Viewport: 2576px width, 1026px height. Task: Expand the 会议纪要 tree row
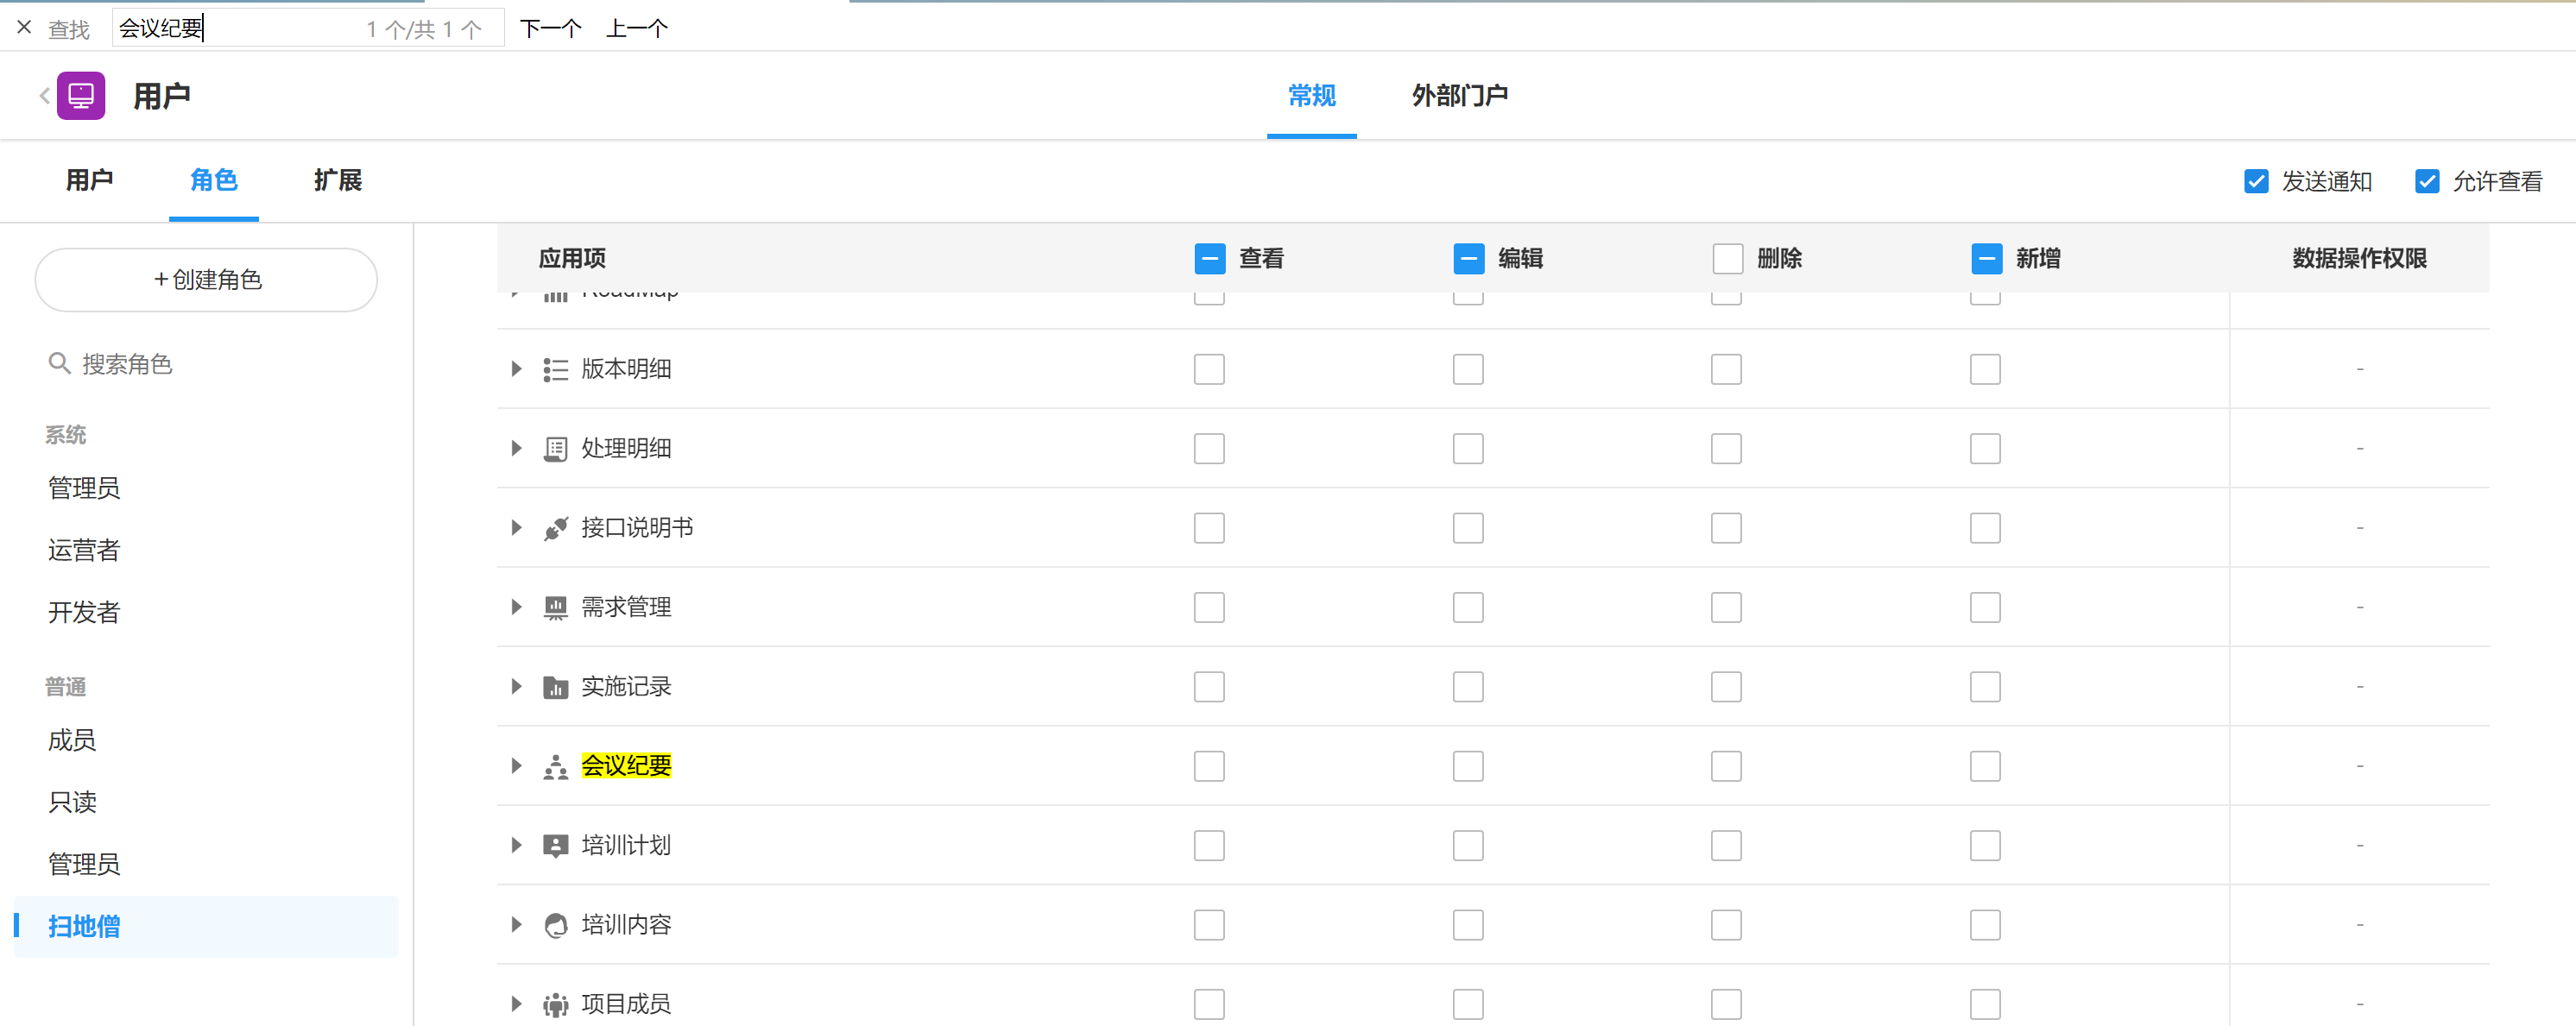pos(516,767)
